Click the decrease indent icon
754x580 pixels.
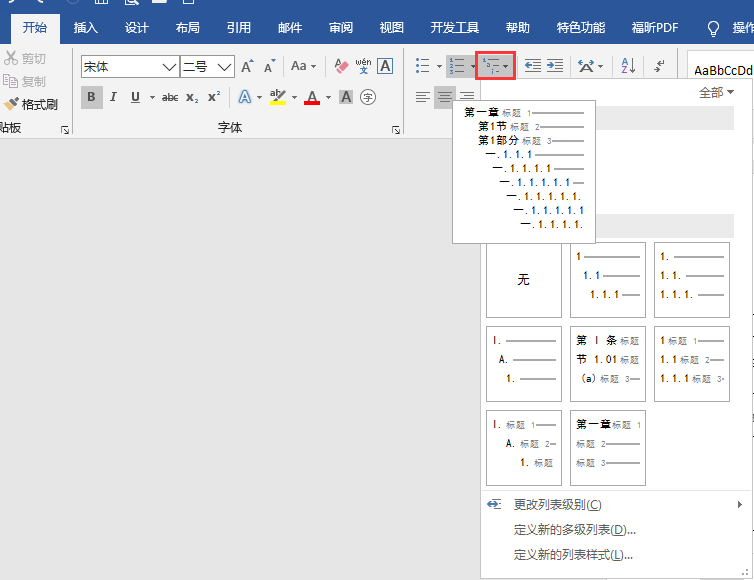[x=533, y=66]
